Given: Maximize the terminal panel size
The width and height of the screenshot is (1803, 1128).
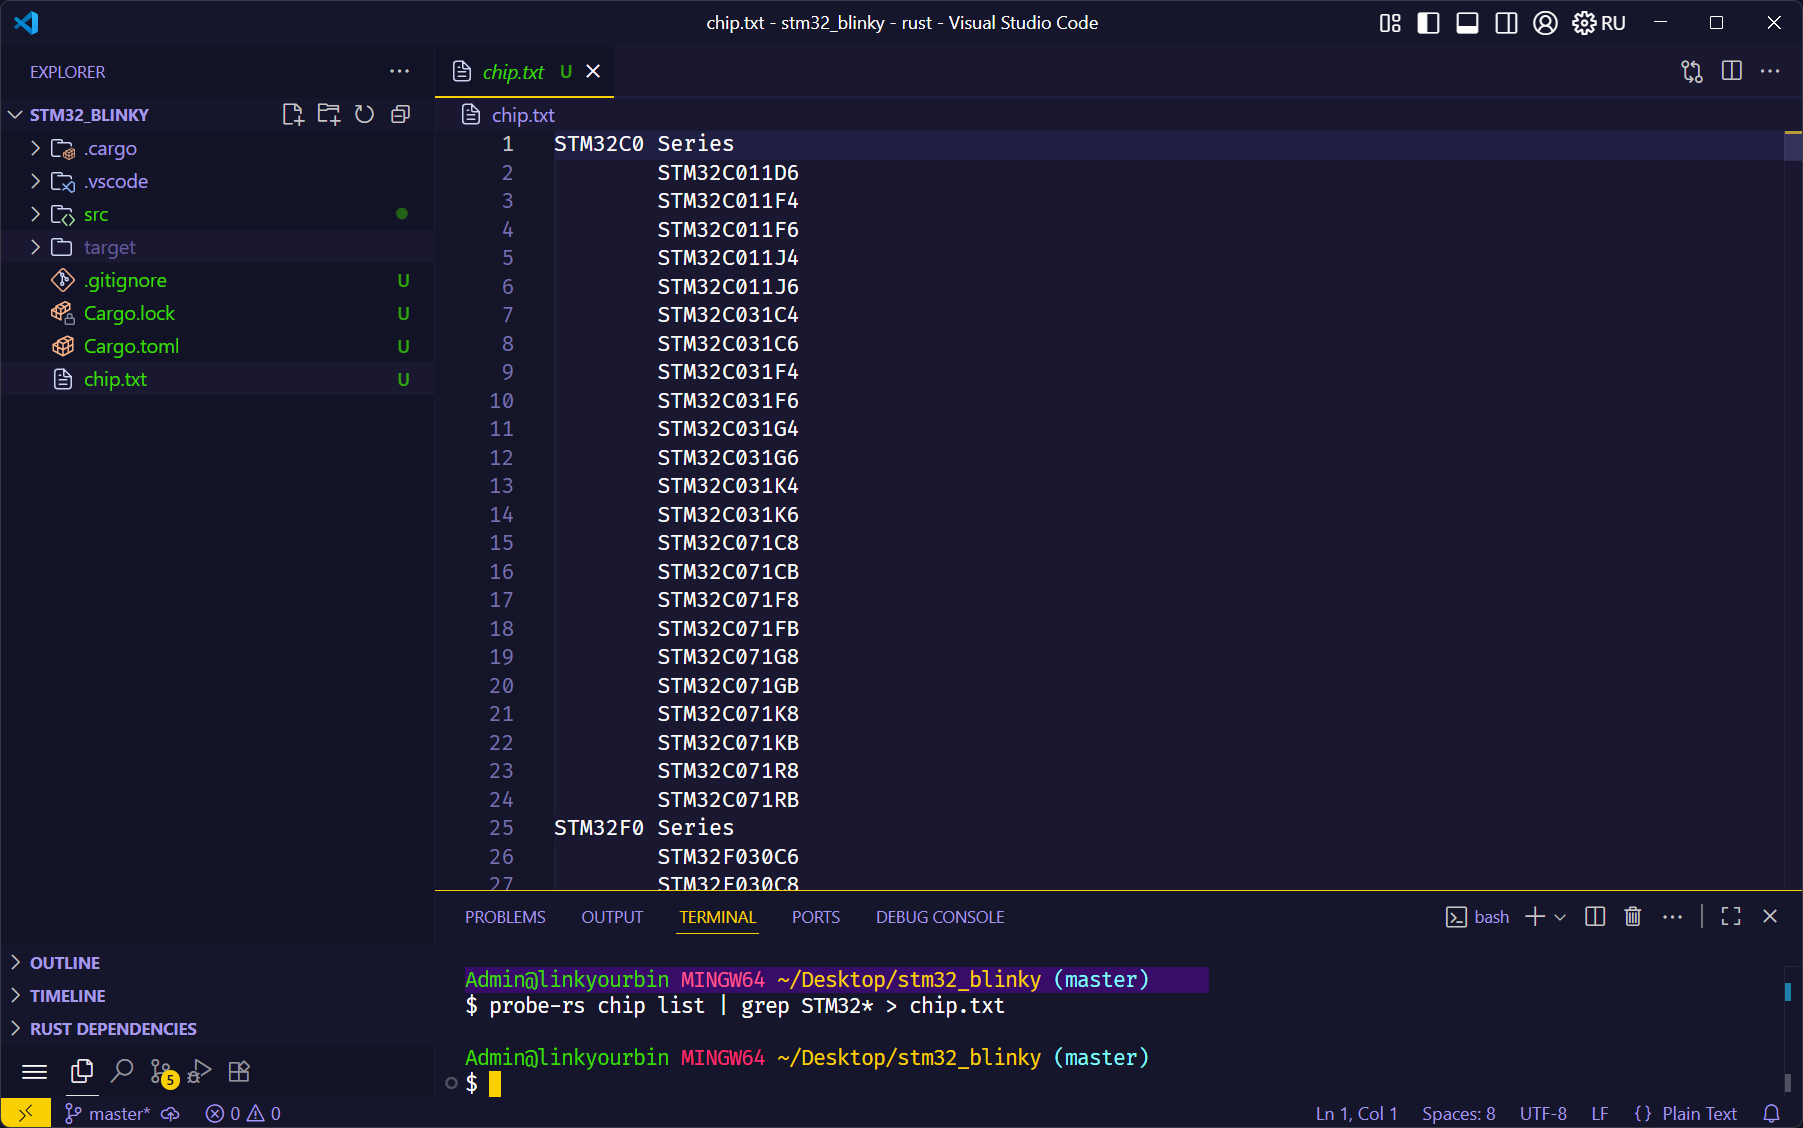Looking at the screenshot, I should (1731, 917).
